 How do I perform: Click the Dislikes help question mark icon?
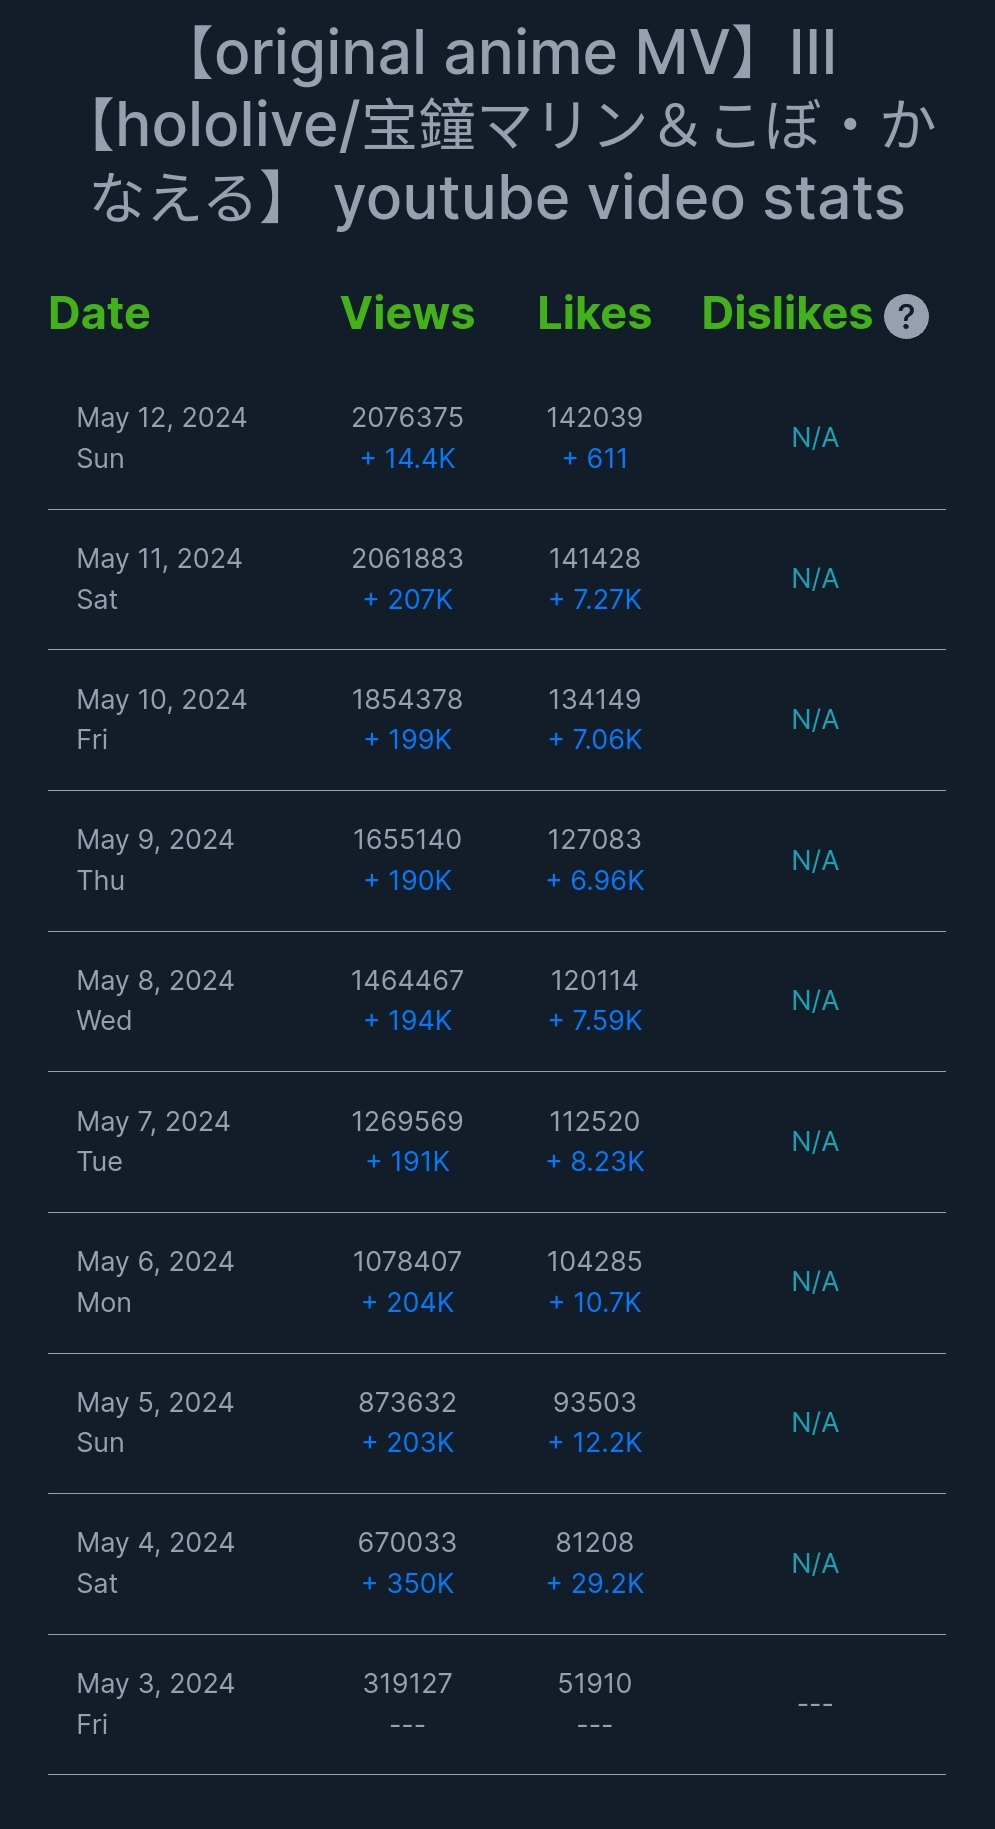pos(906,317)
